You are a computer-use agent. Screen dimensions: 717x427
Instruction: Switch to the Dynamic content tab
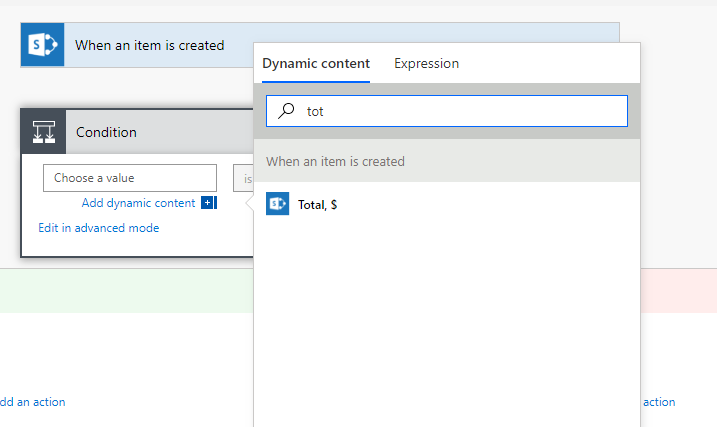coord(316,64)
